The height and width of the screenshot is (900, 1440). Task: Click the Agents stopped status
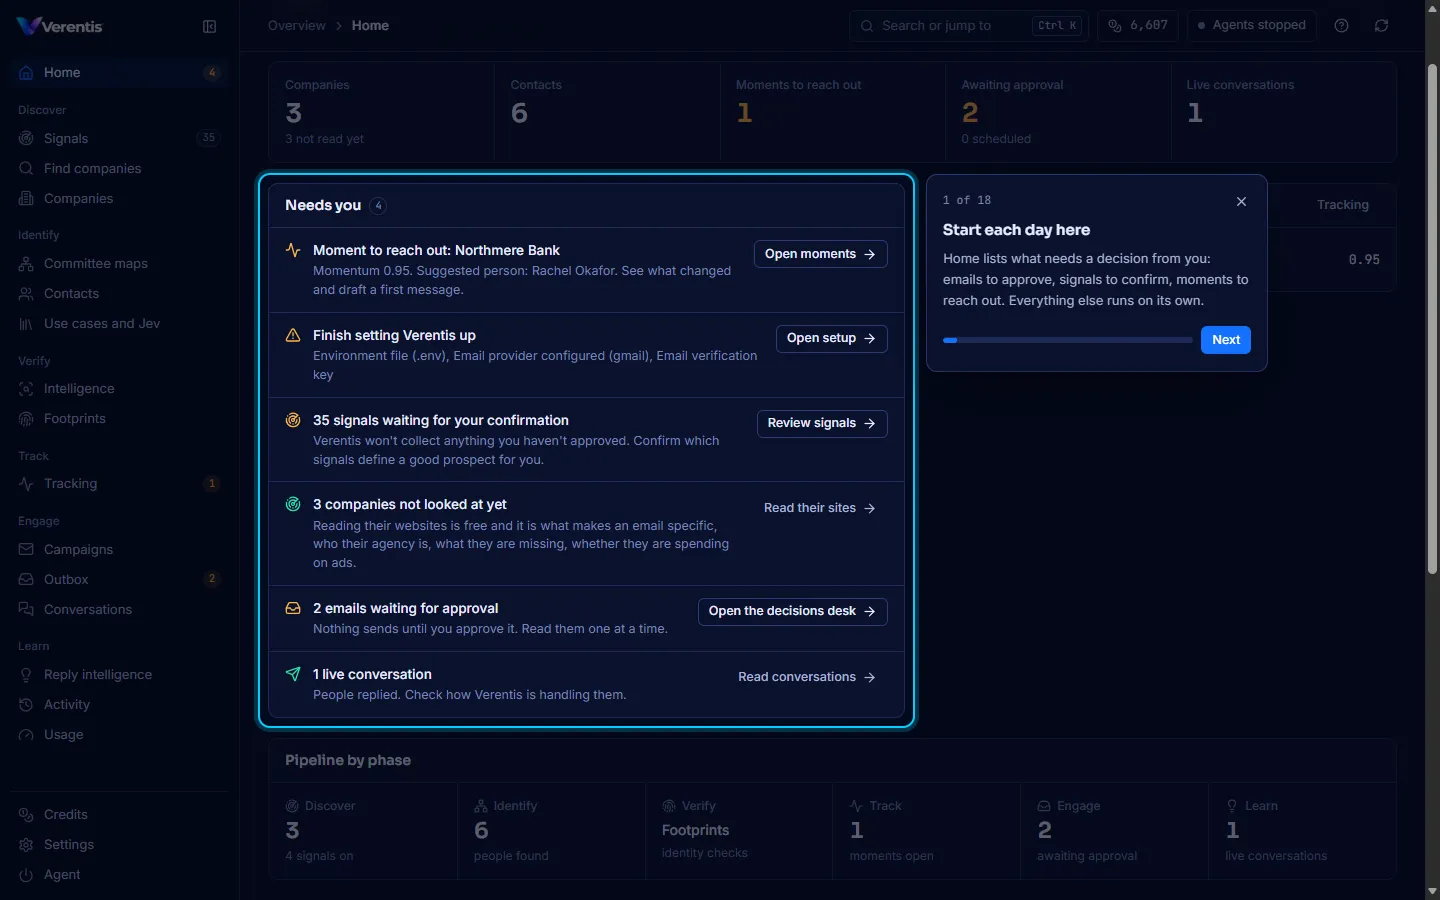click(x=1252, y=26)
